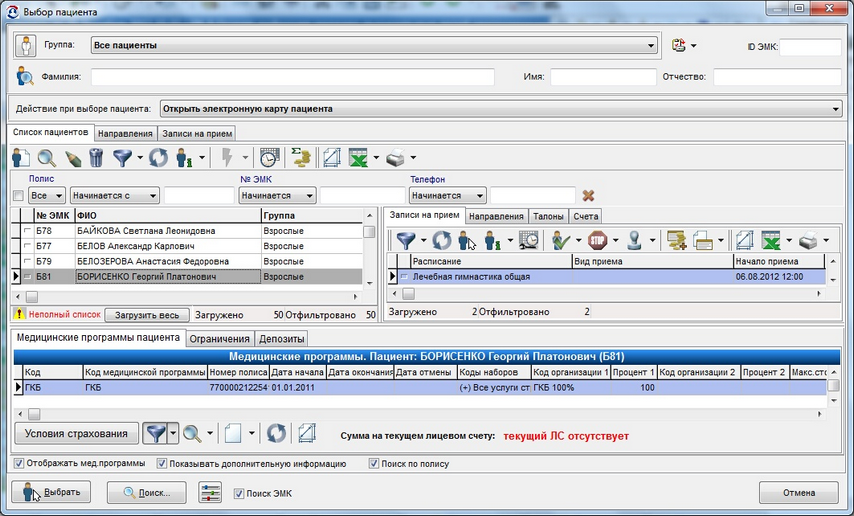Click the calendar clock schedule icon in patient list toolbar
The height and width of the screenshot is (516, 854).
[269, 158]
